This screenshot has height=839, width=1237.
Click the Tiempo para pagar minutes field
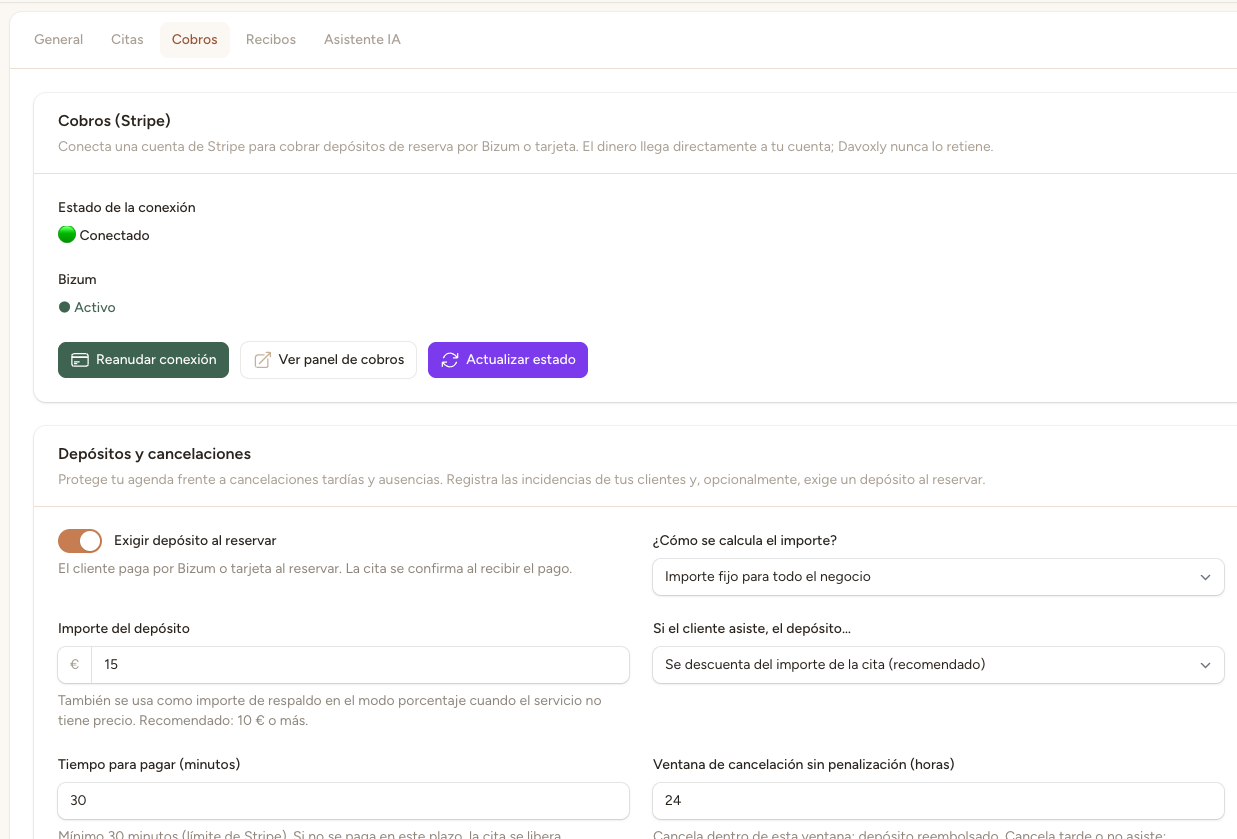(344, 801)
